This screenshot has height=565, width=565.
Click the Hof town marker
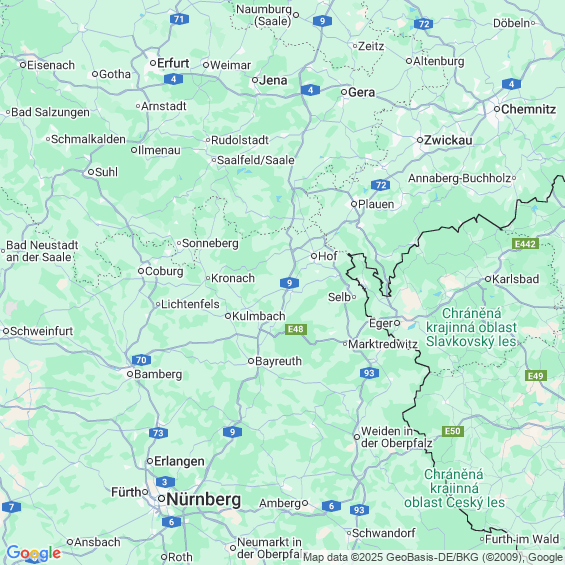coord(313,256)
